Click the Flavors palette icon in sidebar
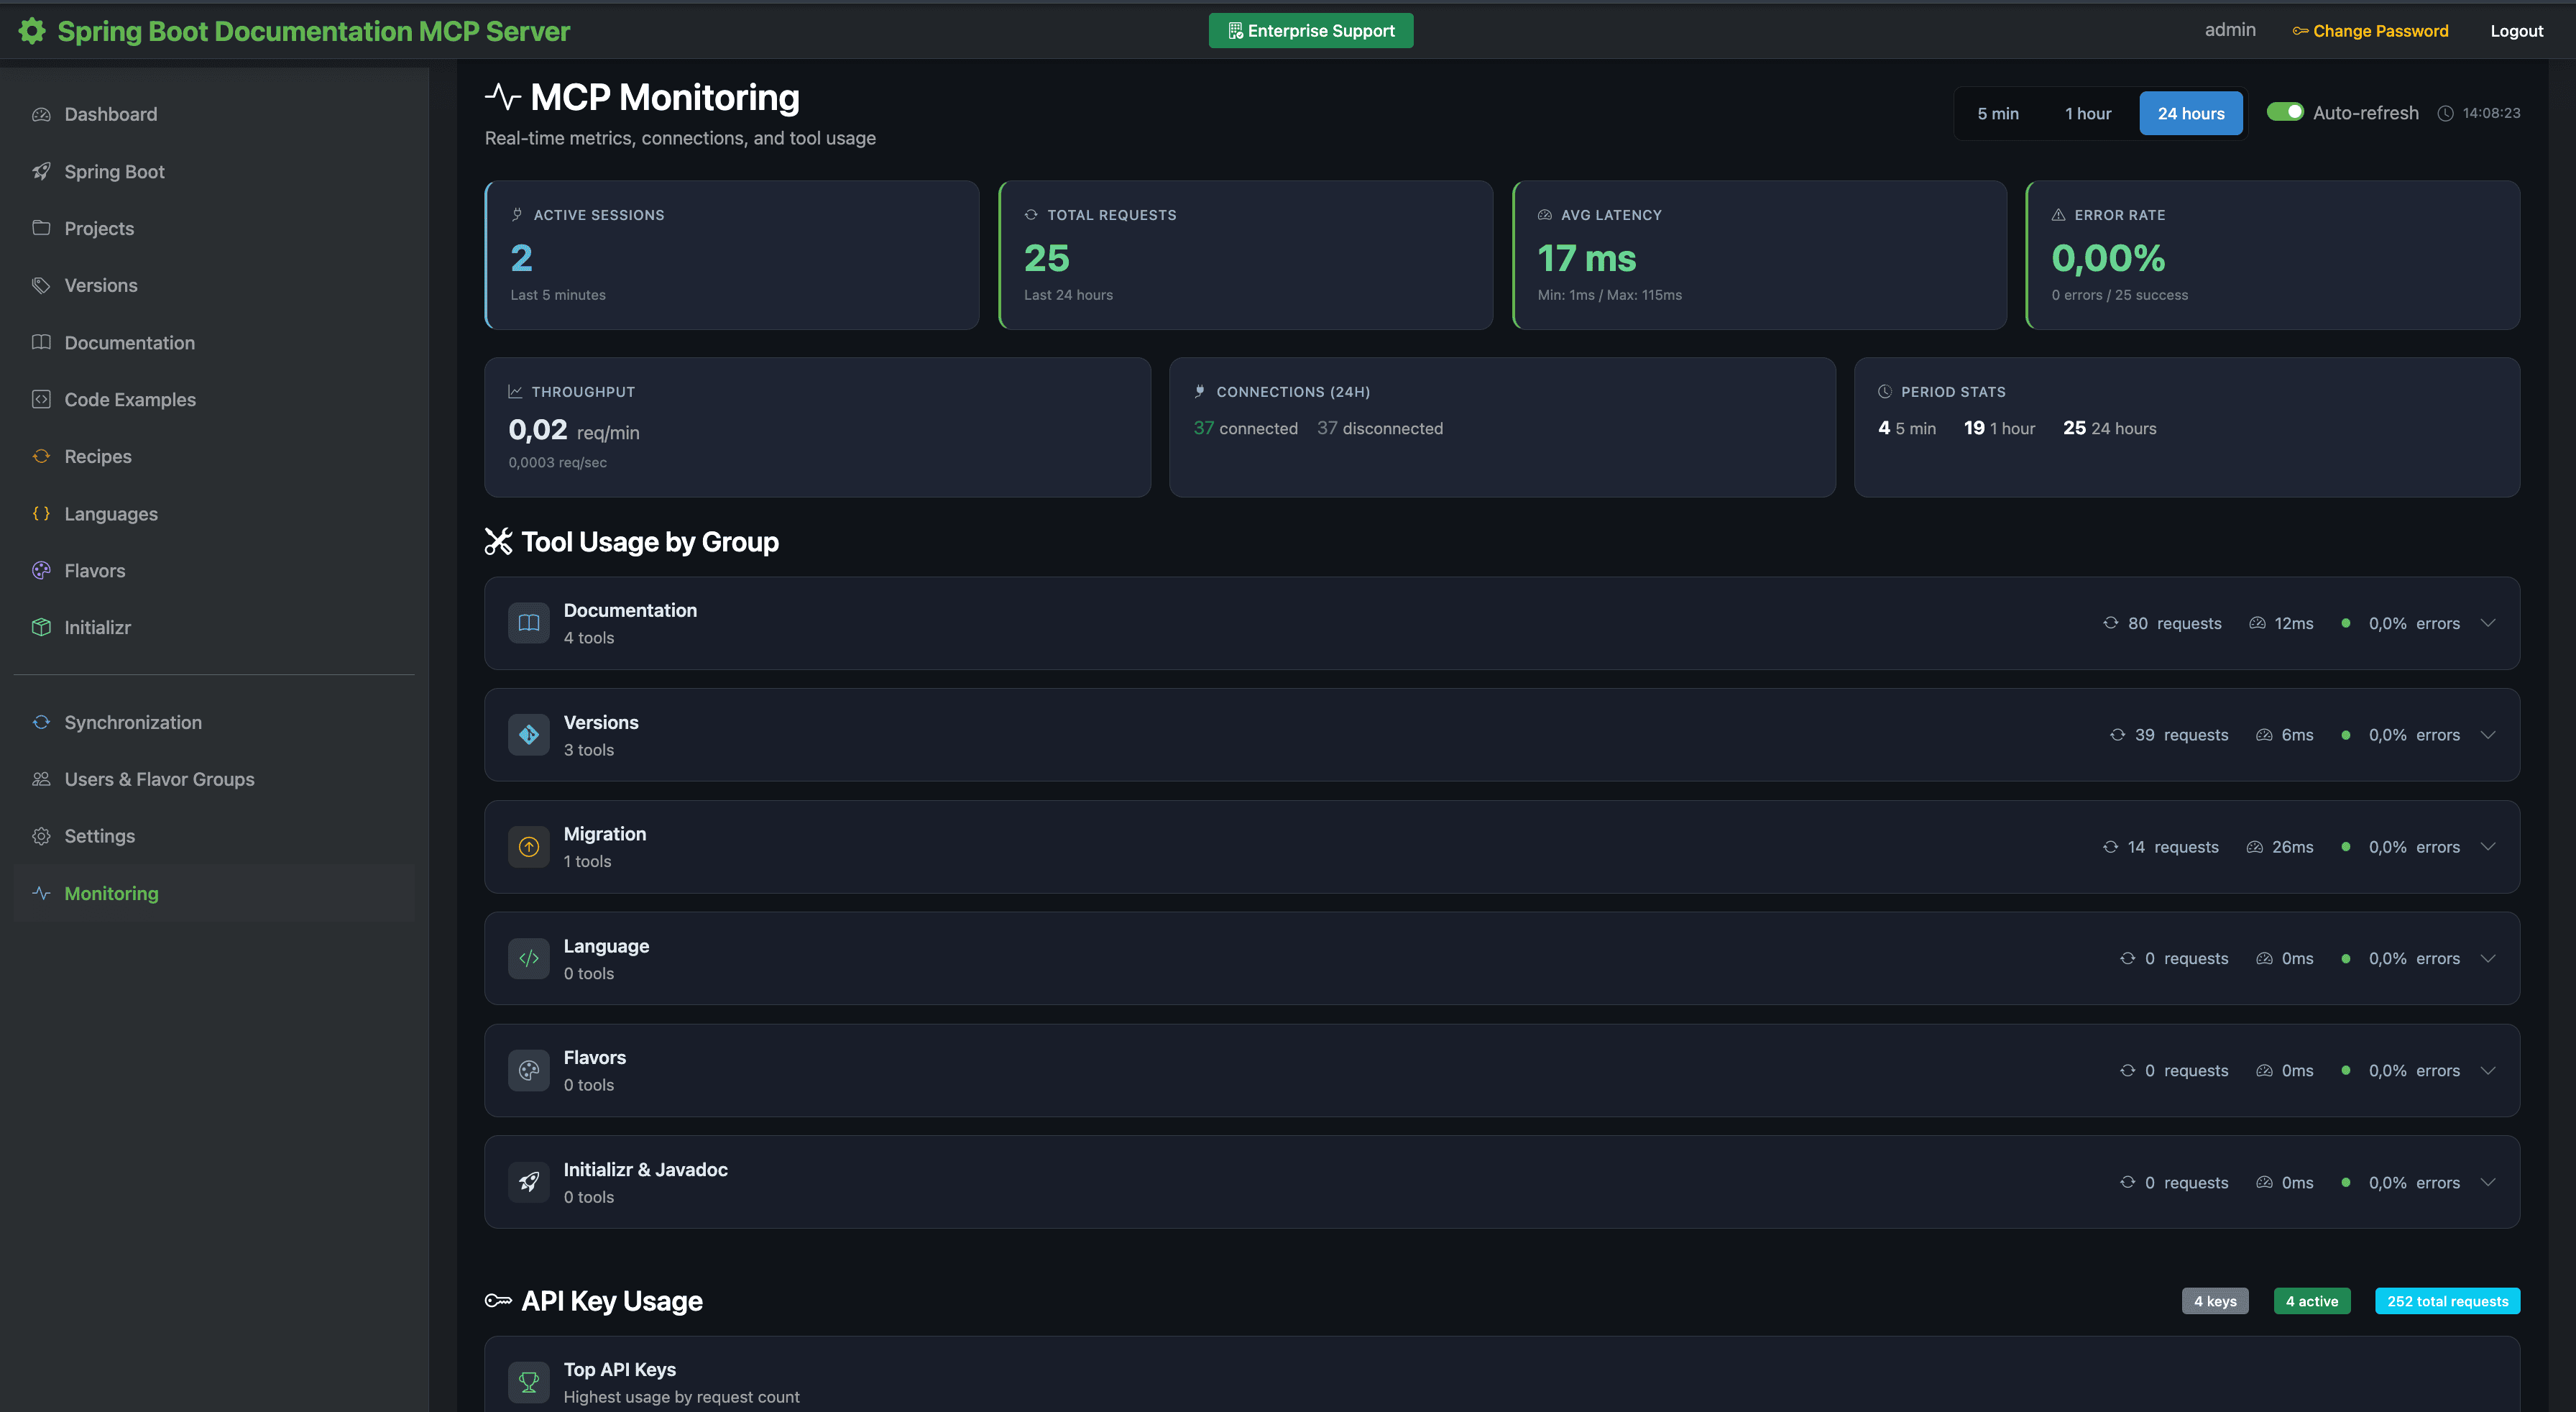2576x1412 pixels. click(41, 570)
